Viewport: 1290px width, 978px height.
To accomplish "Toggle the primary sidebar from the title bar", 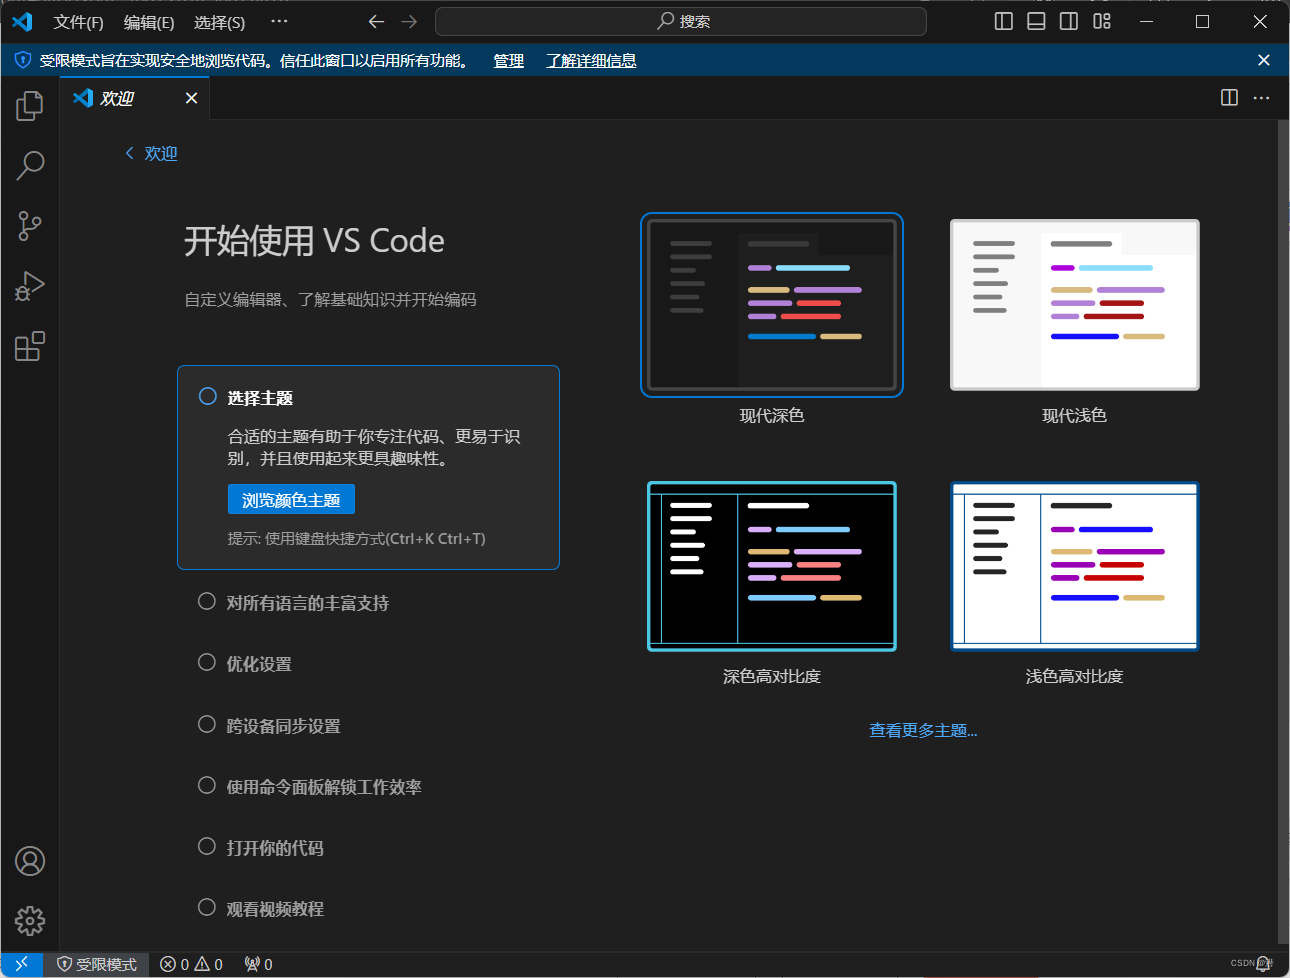I will 1002,21.
